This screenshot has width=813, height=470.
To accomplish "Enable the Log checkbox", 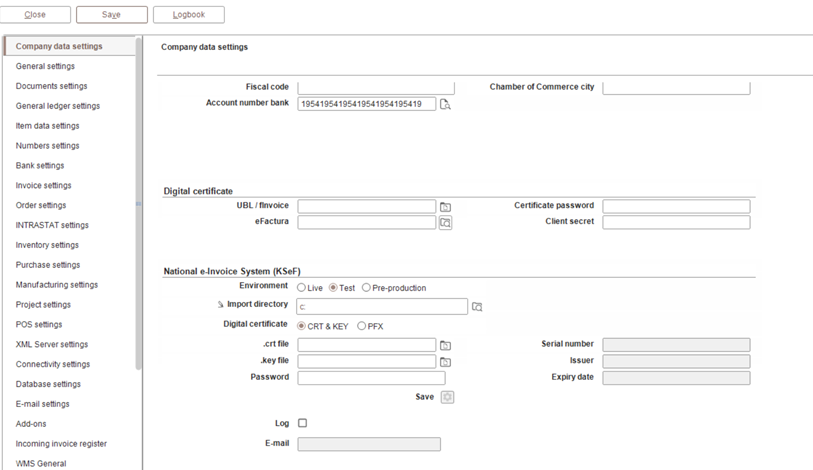I will [x=303, y=423].
